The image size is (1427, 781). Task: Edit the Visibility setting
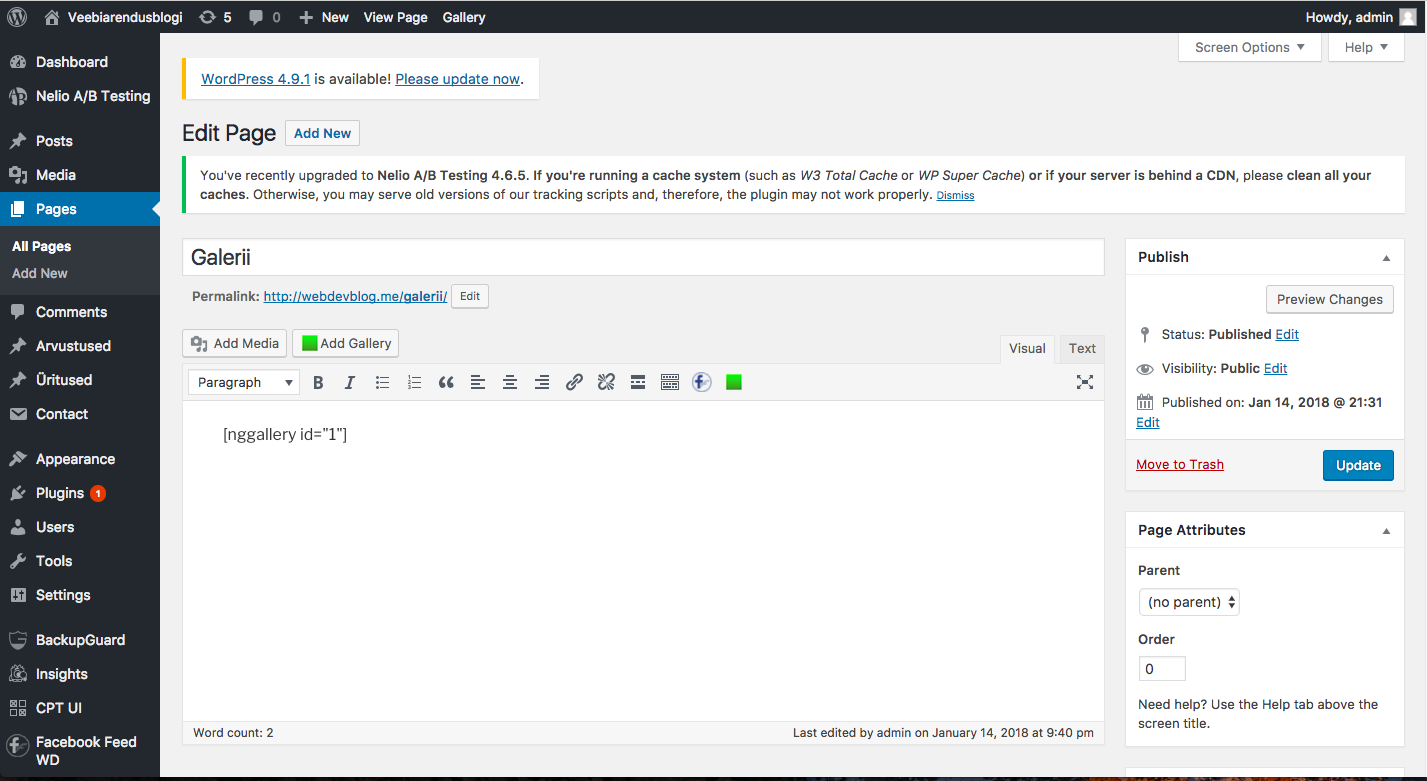point(1275,368)
